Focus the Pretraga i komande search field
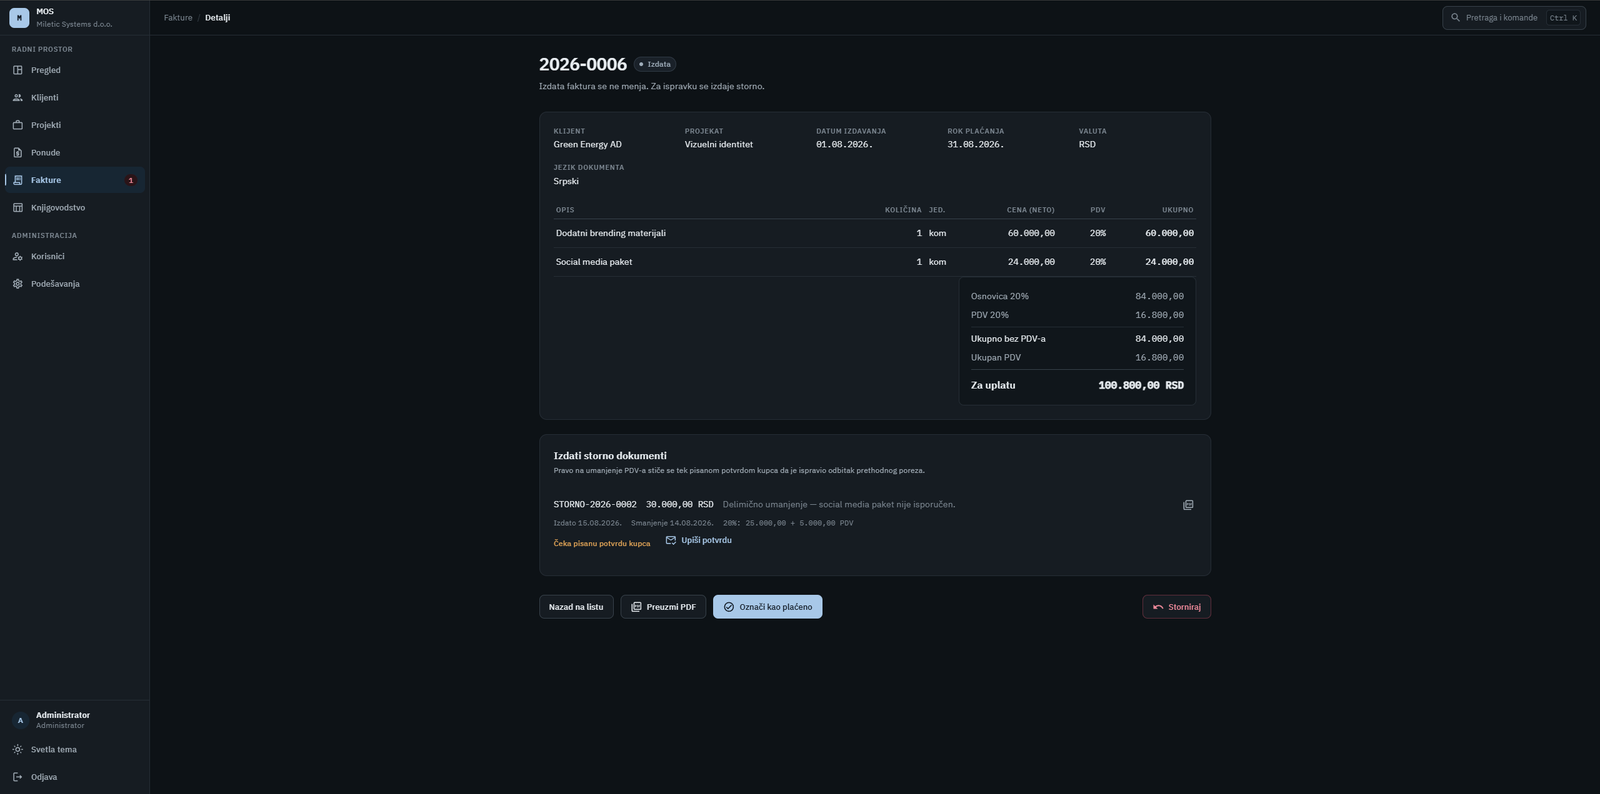 pyautogui.click(x=1514, y=18)
